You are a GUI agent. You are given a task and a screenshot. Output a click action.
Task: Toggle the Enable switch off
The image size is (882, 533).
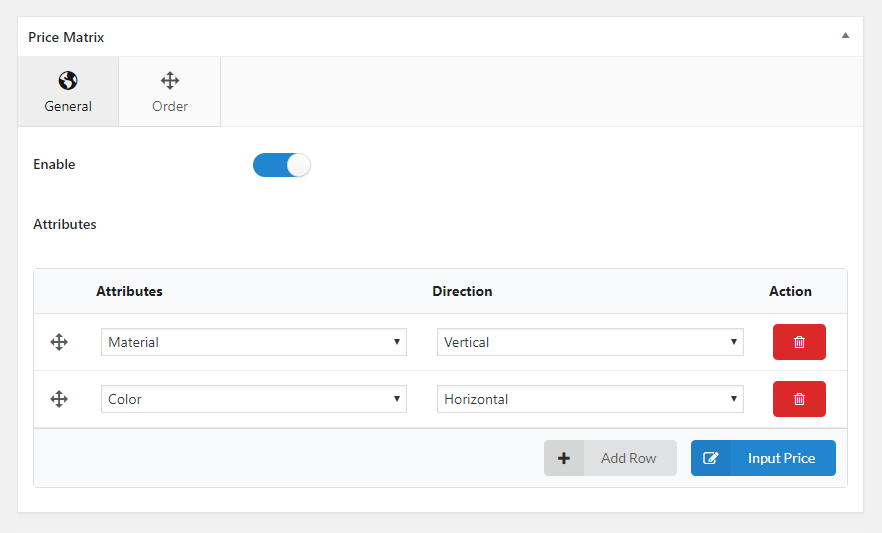[x=282, y=165]
